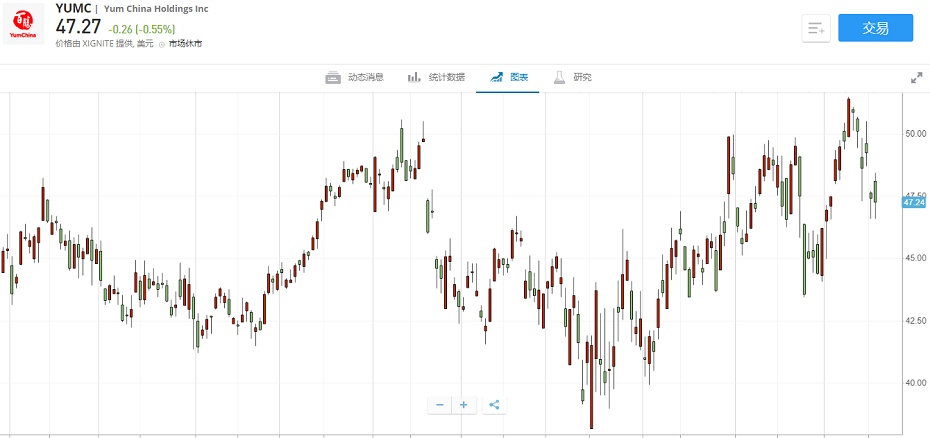
Task: Share the chart using the share icon
Action: point(494,405)
